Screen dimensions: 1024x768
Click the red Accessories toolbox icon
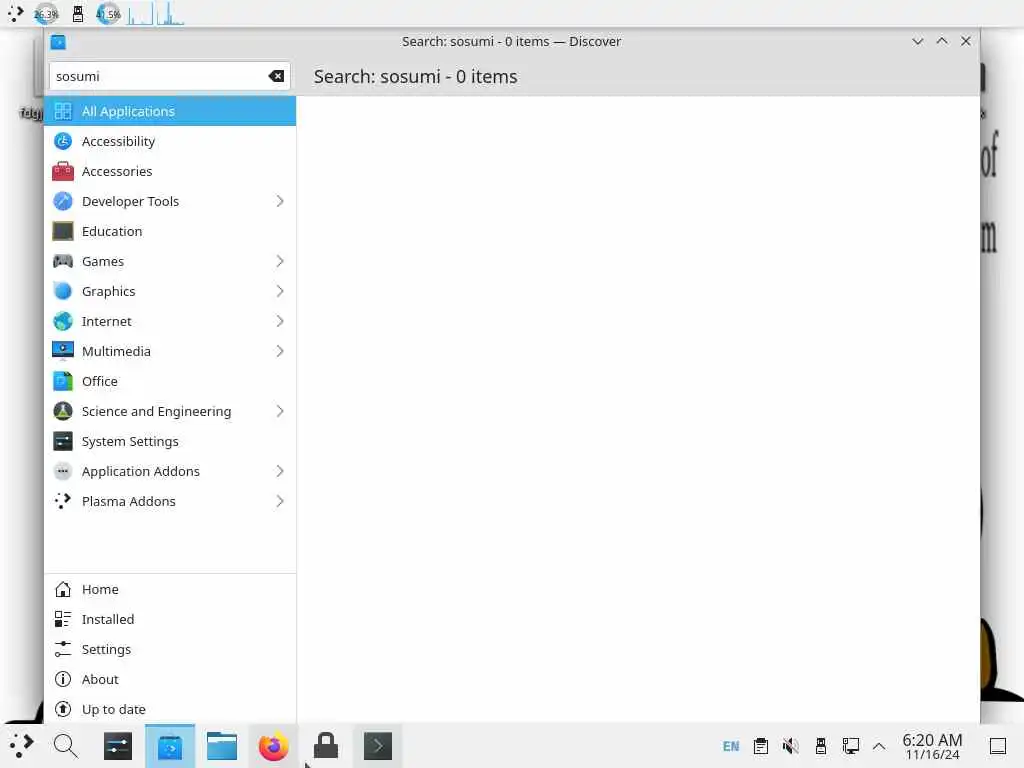pyautogui.click(x=63, y=171)
